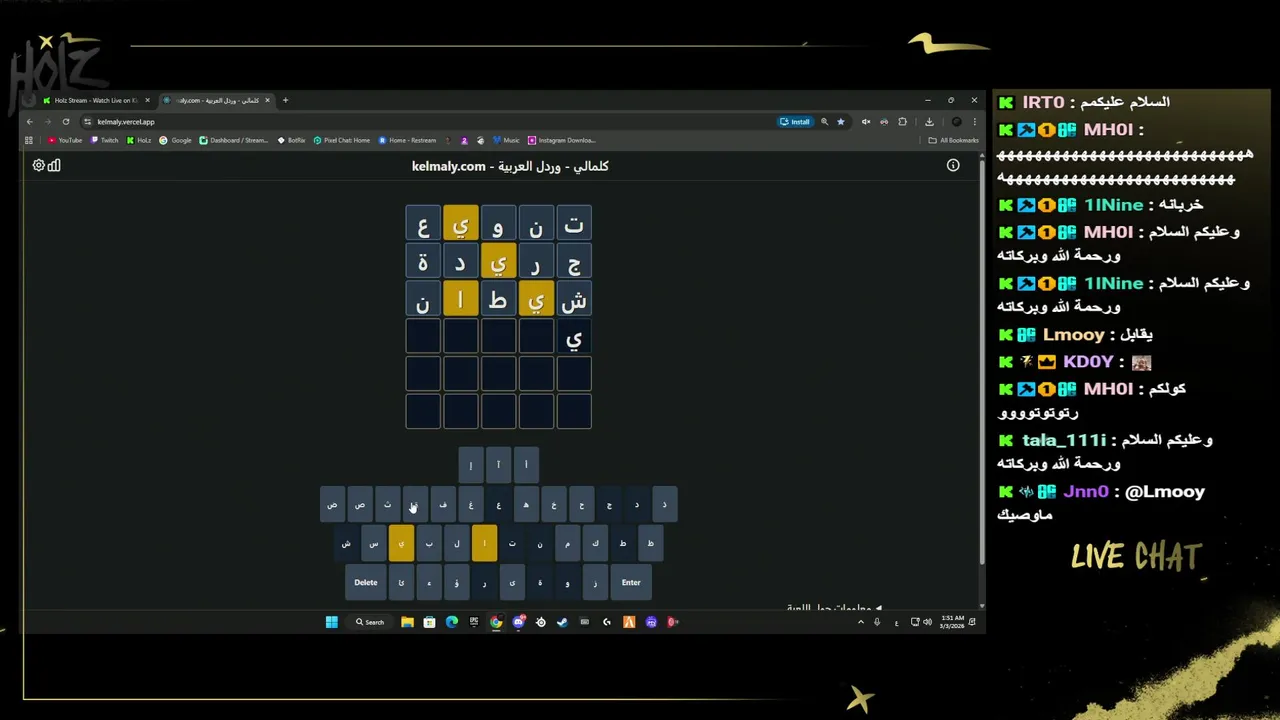Open the browser extensions puzzle icon
1280x720 pixels.
902,122
